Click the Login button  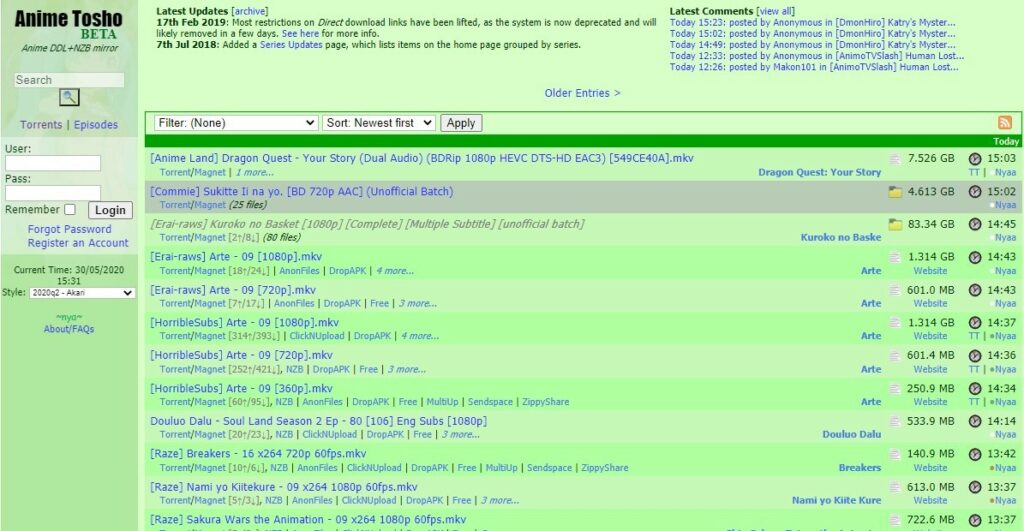click(x=110, y=210)
